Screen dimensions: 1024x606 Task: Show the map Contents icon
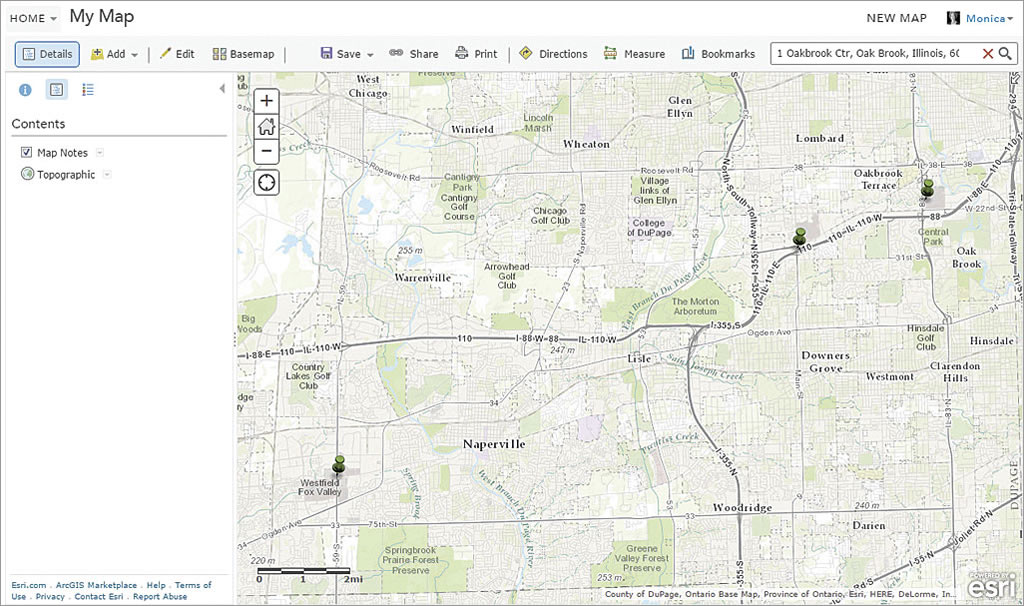point(57,89)
